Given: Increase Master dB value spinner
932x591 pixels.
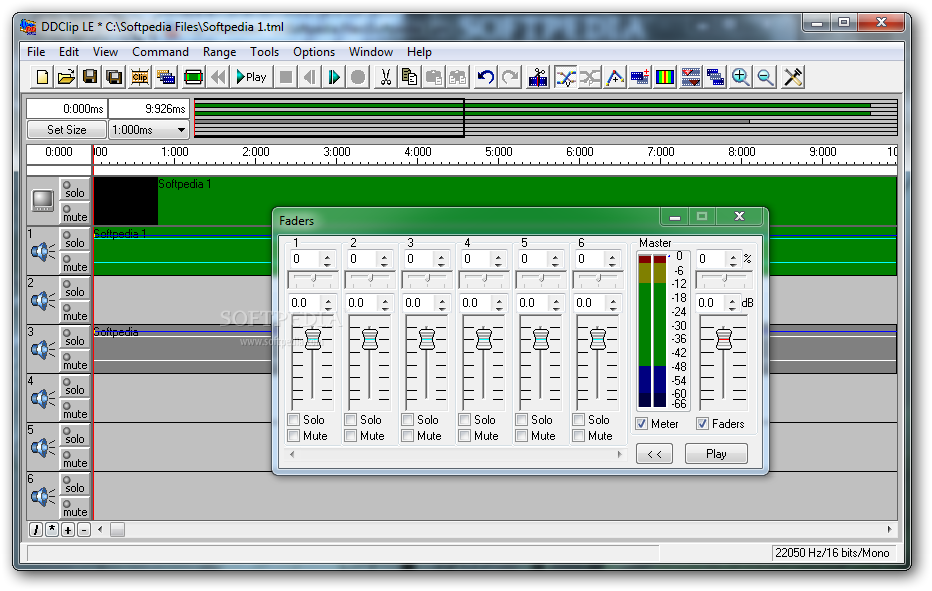Looking at the screenshot, I should click(x=733, y=299).
